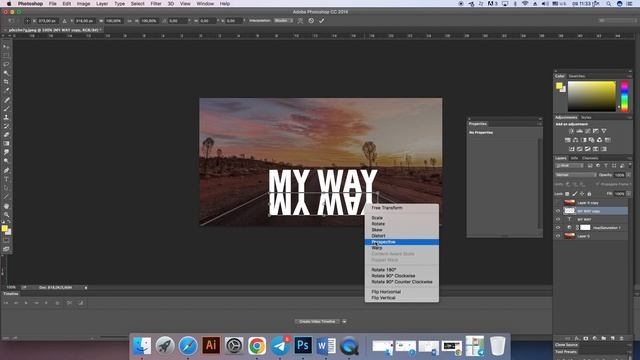Click the X position input field
The image size is (640, 360).
pos(48,20)
